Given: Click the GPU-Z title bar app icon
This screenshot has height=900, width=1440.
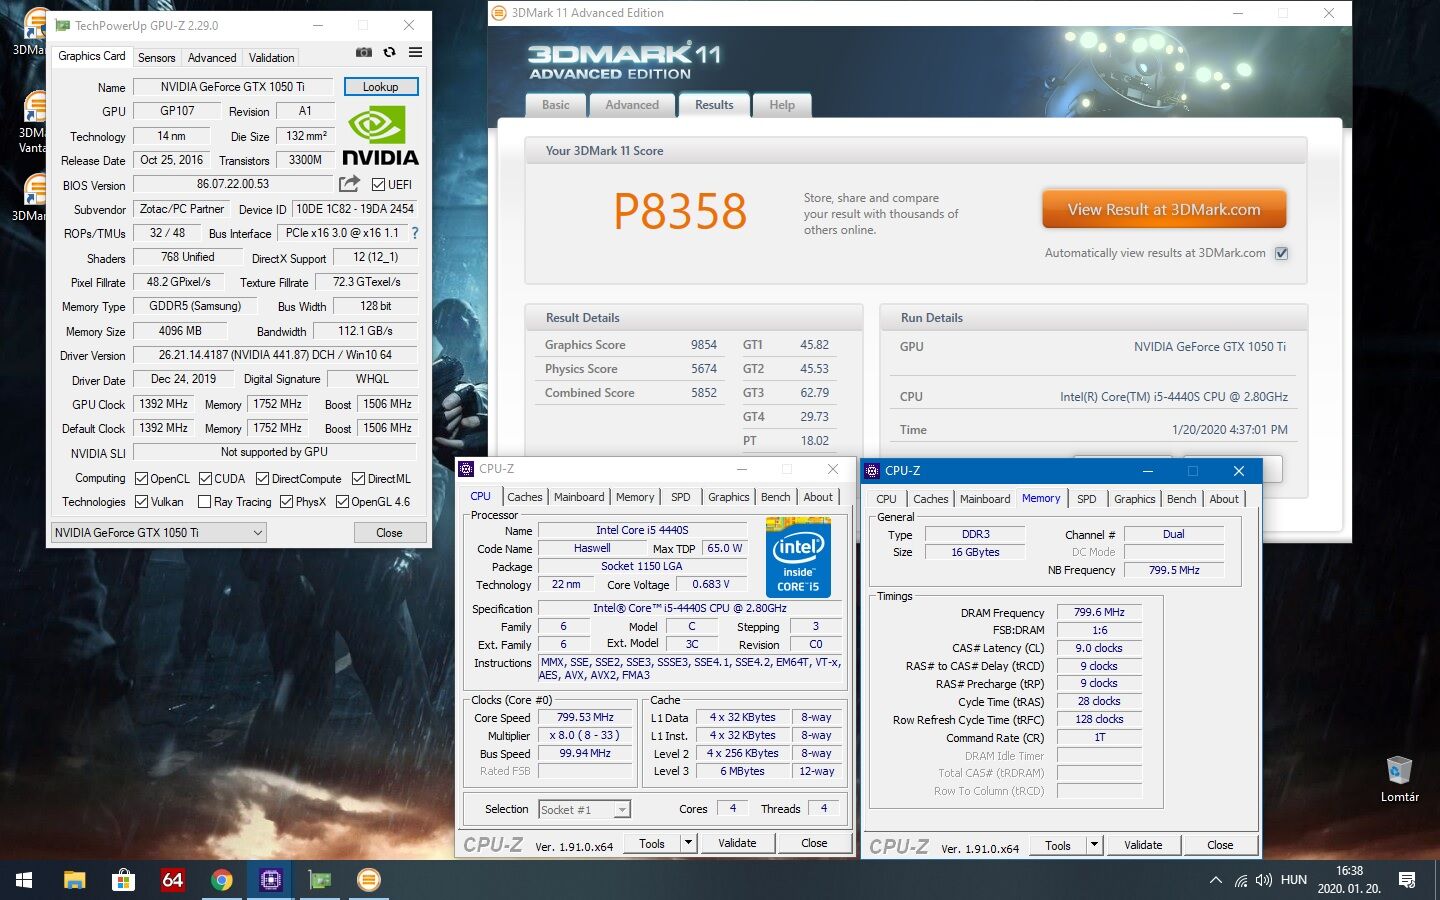Looking at the screenshot, I should tap(63, 25).
